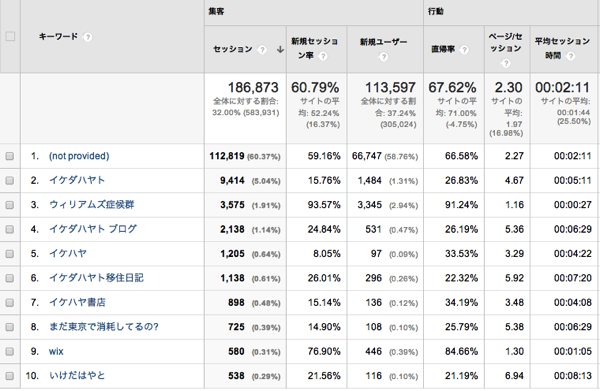Sort by the セッション column header
This screenshot has width=600, height=391.
233,49
